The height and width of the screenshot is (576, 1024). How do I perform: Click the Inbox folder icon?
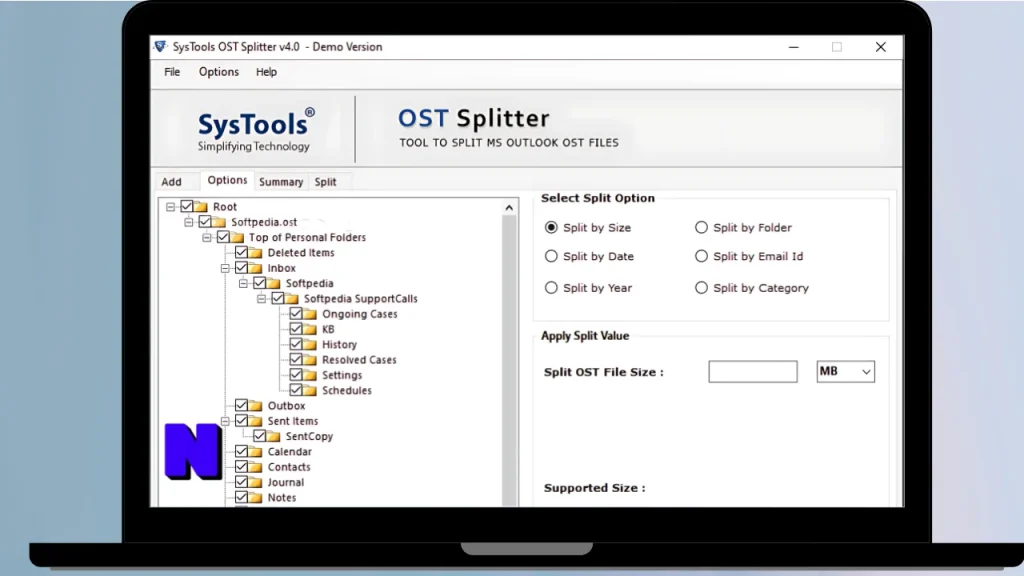(255, 268)
